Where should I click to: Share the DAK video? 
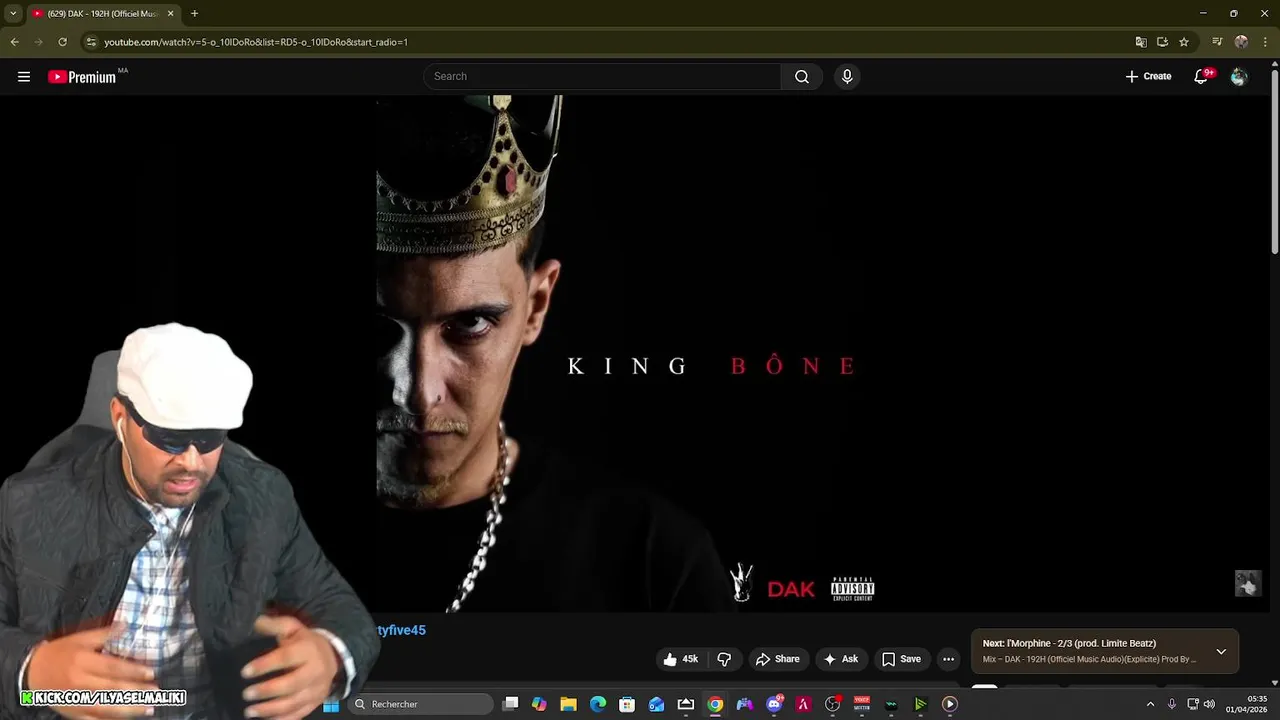pos(778,659)
